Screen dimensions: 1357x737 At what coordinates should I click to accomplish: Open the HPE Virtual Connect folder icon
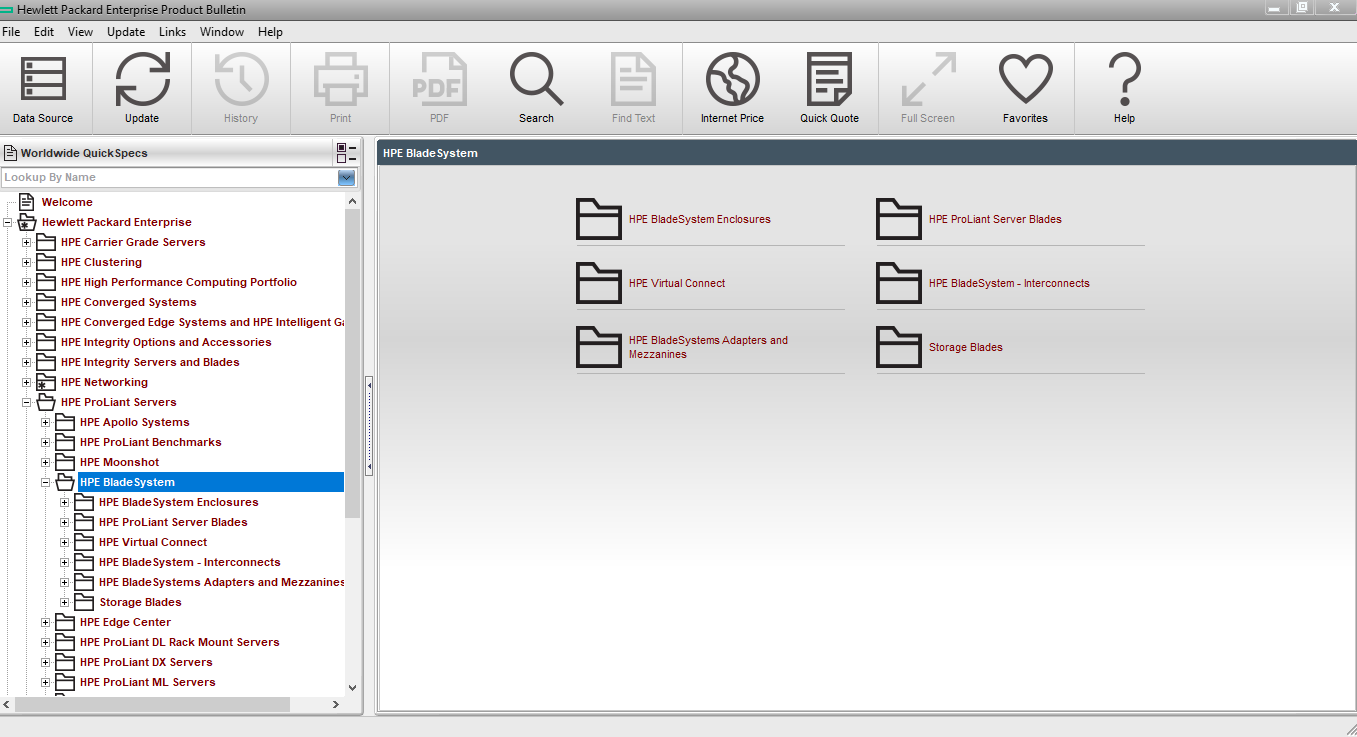pos(599,283)
